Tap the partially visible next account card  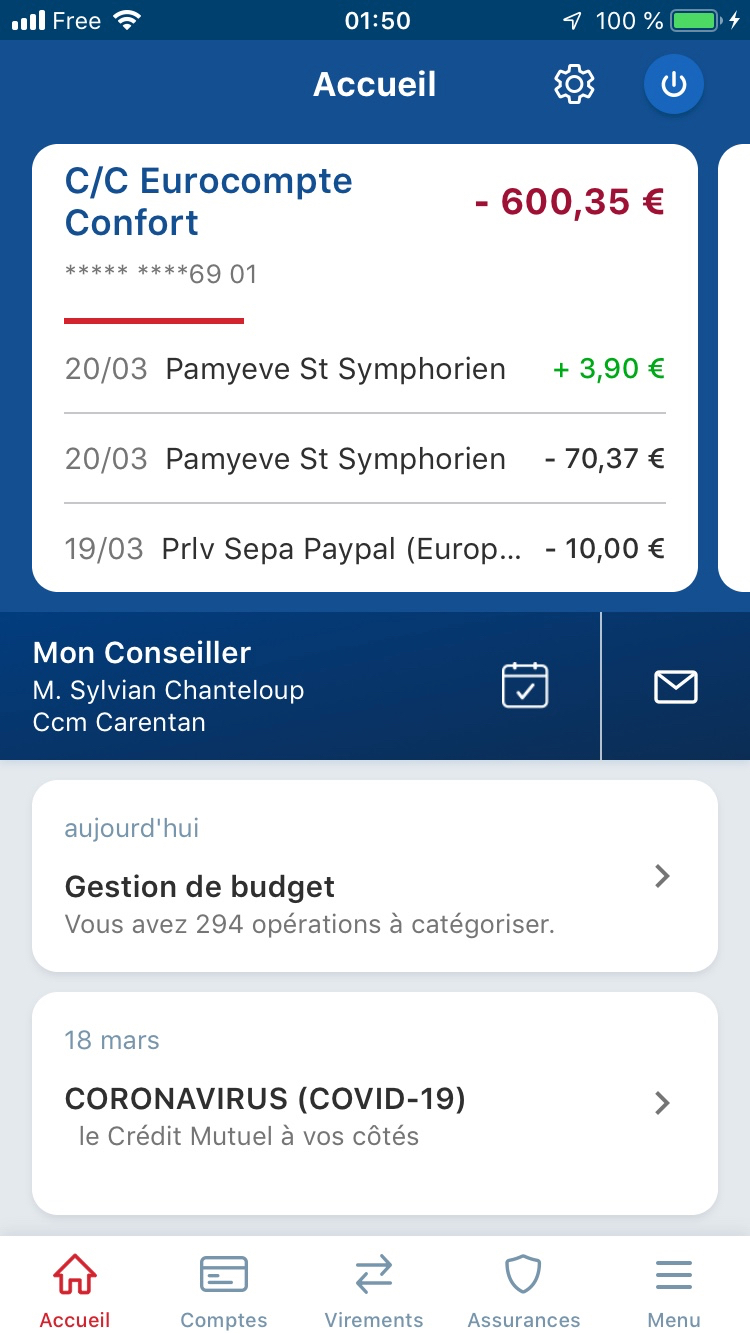[x=735, y=368]
